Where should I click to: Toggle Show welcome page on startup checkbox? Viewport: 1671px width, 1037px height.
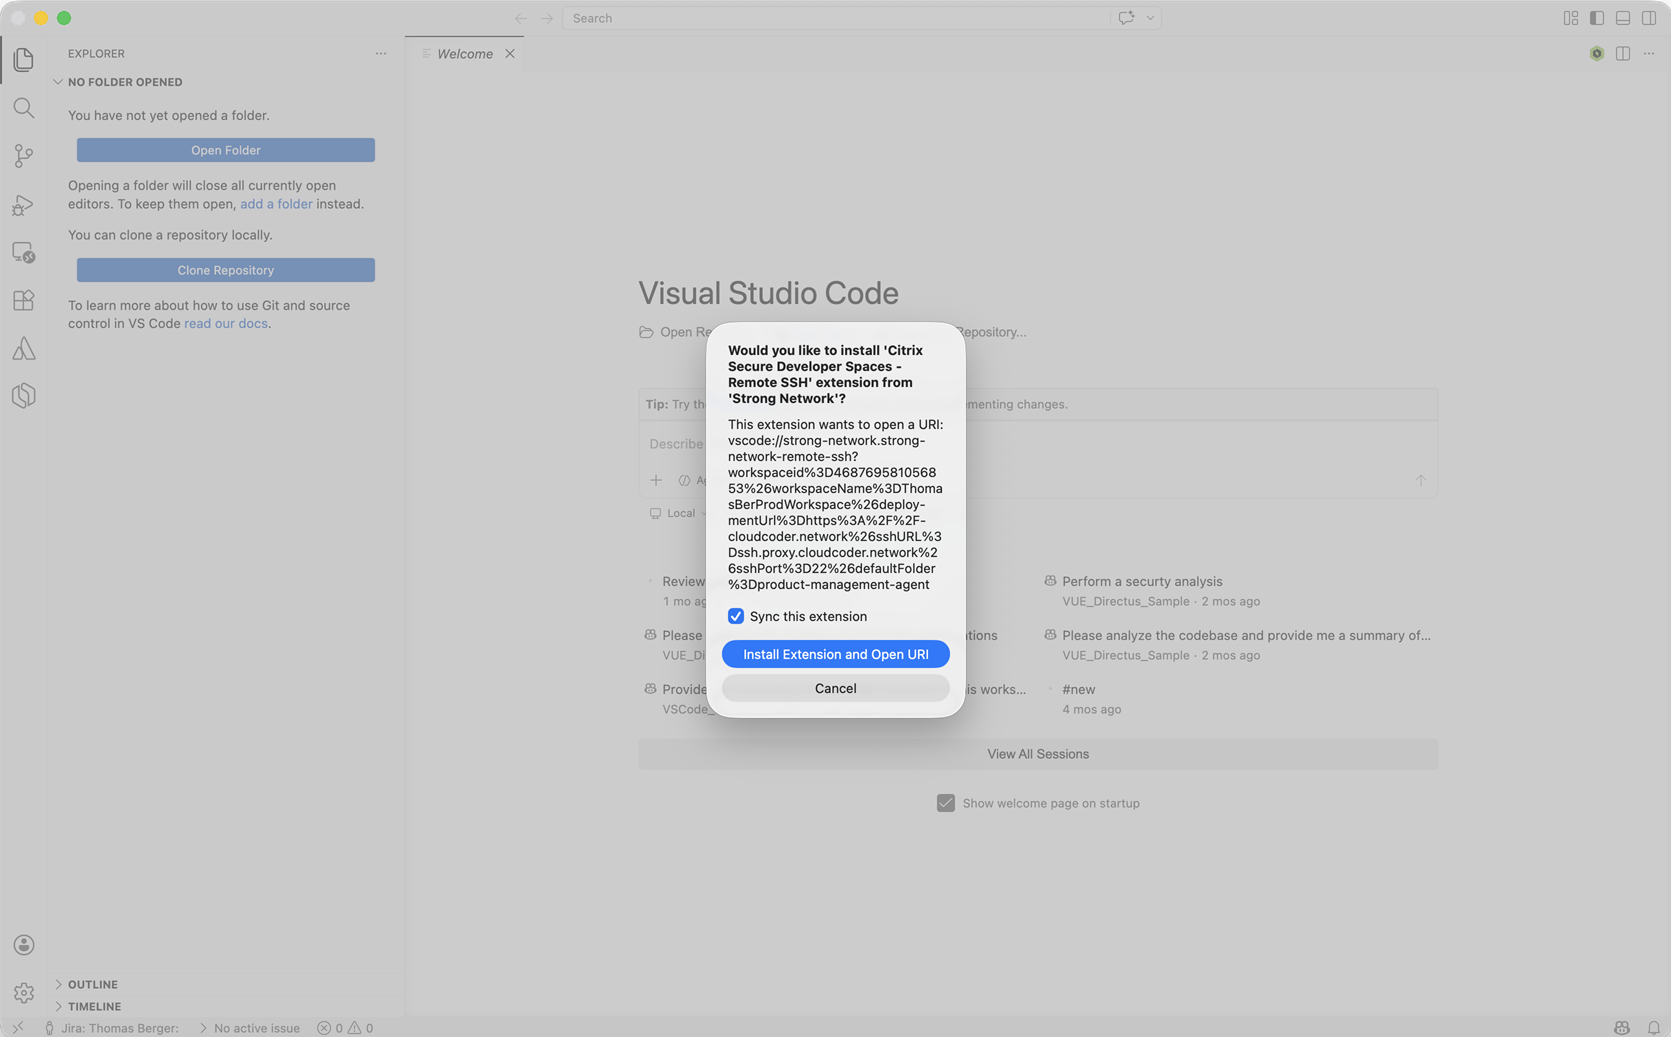[x=946, y=803]
